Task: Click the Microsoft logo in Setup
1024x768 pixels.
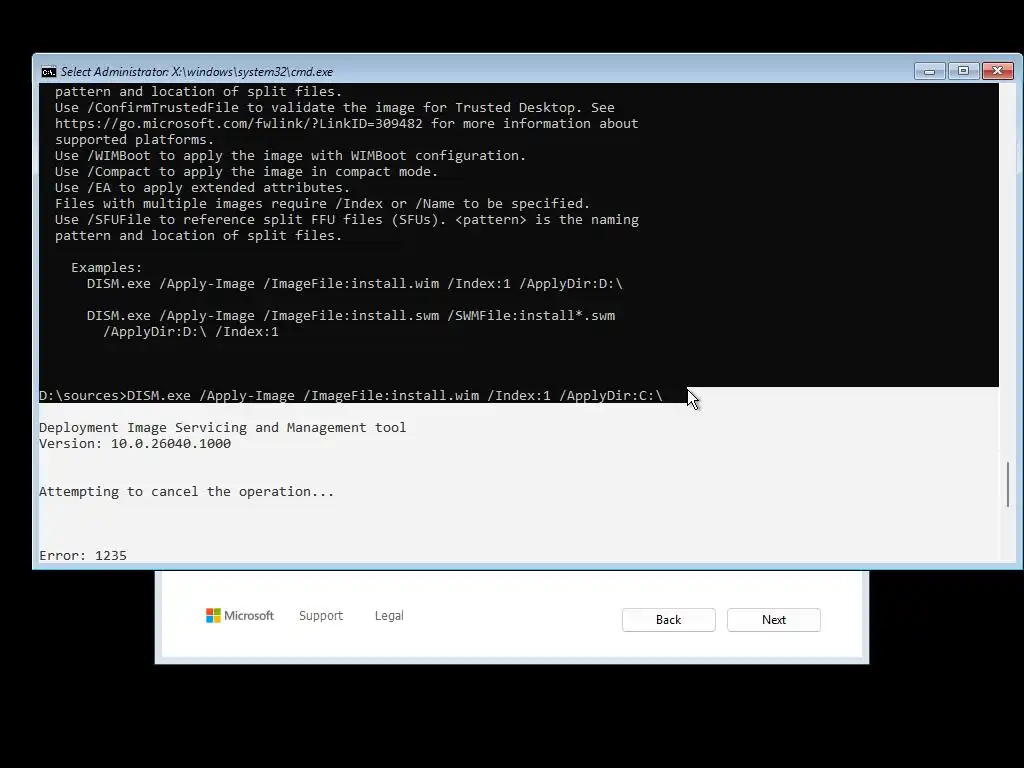Action: point(240,615)
